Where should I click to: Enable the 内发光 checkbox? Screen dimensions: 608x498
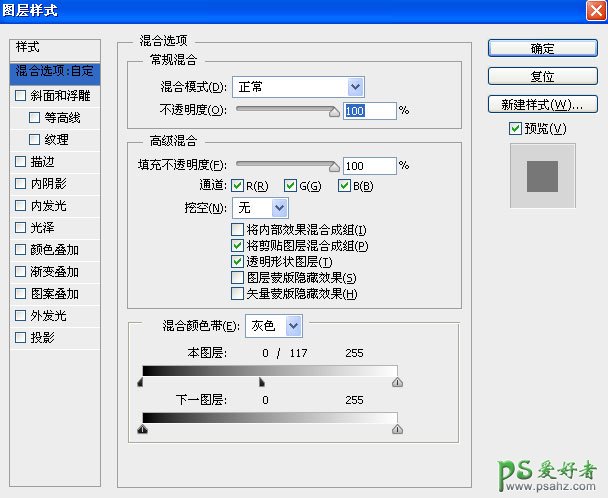(x=21, y=206)
